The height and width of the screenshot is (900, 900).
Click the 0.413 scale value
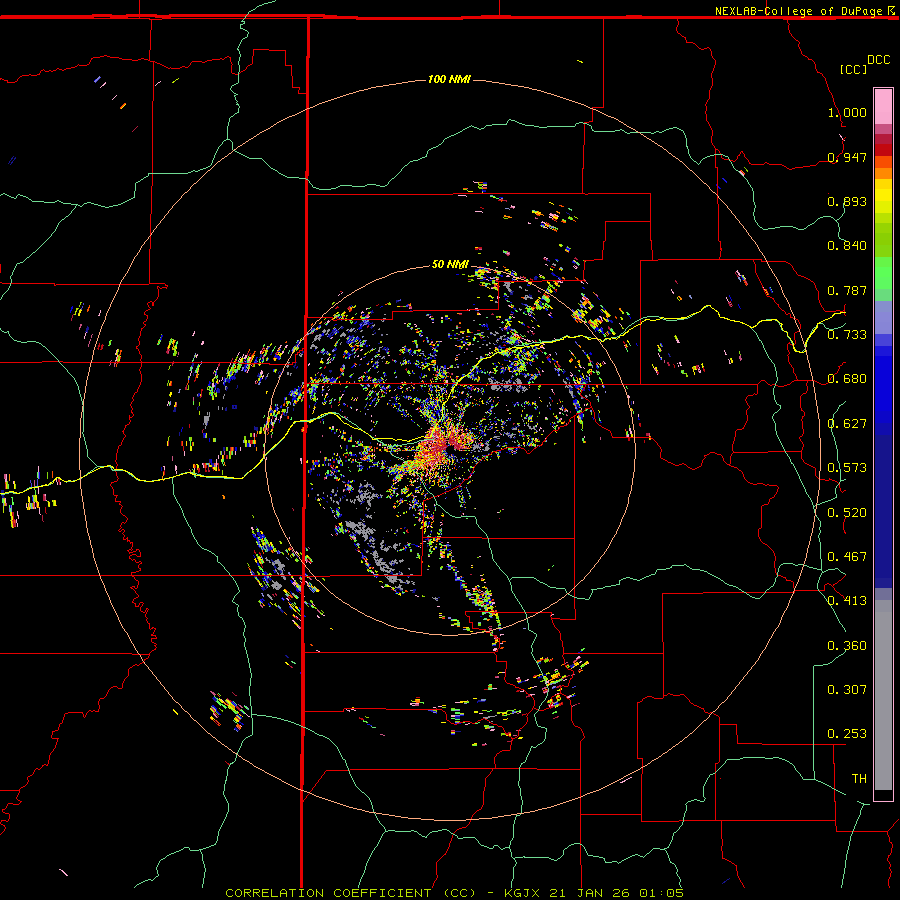pos(847,600)
